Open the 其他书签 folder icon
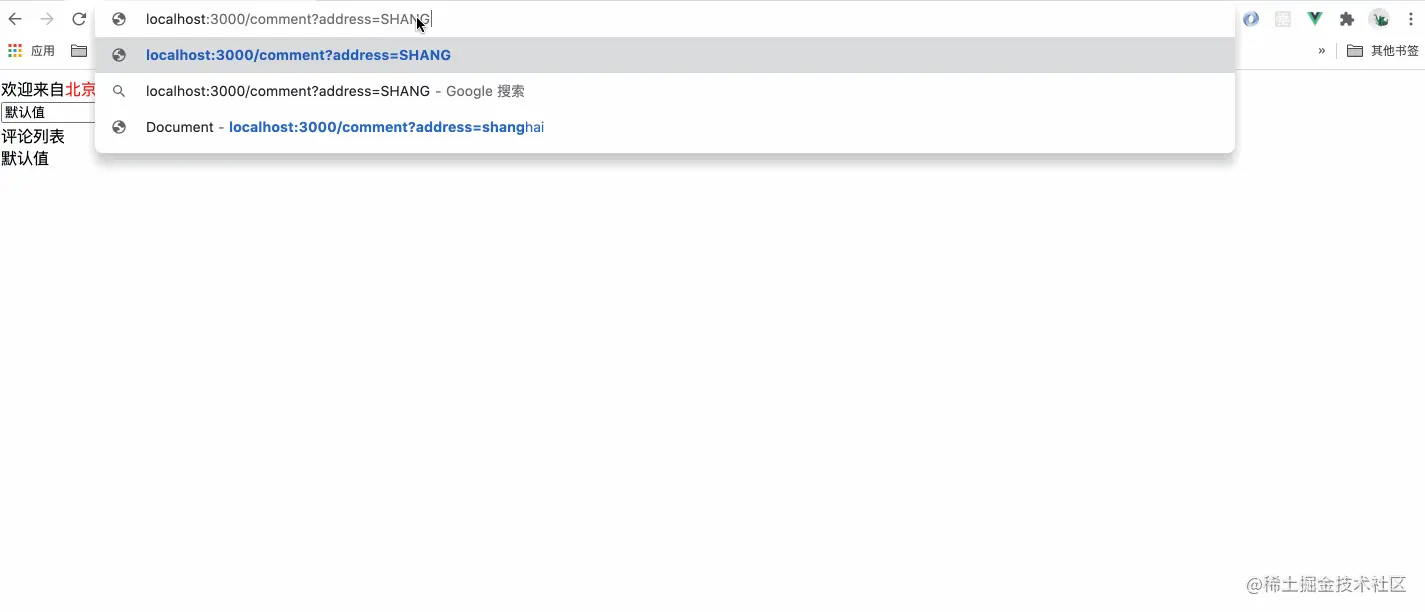 [x=1355, y=49]
